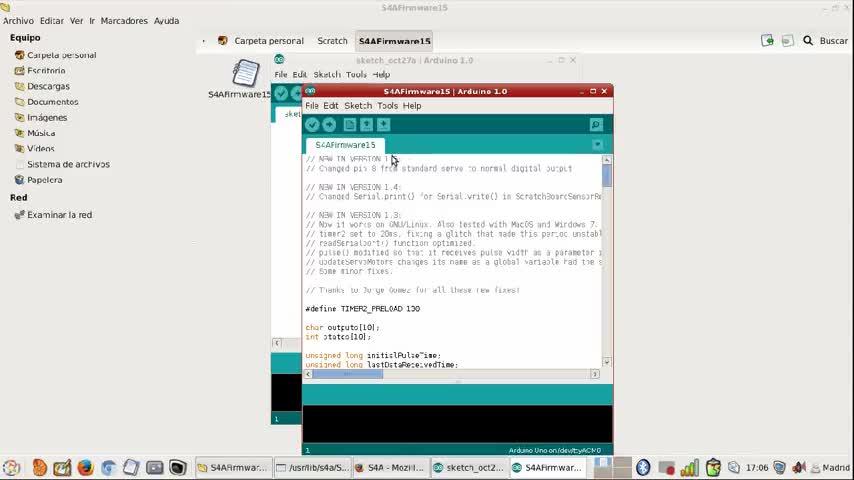Image resolution: width=854 pixels, height=480 pixels.
Task: Select Vídeos folder in the sidebar
Action: (x=34, y=148)
